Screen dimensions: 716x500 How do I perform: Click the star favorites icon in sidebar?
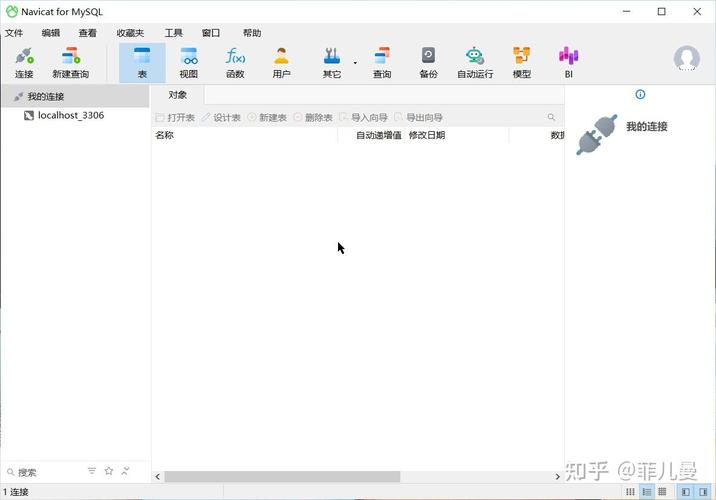[109, 471]
